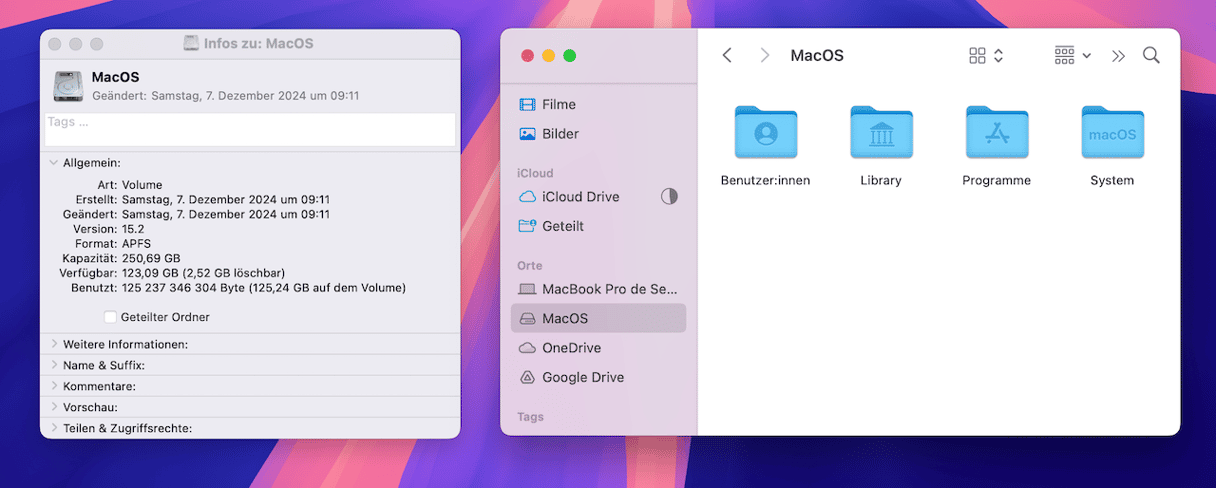The height and width of the screenshot is (488, 1216).
Task: Click the Tags input field
Action: (250, 129)
